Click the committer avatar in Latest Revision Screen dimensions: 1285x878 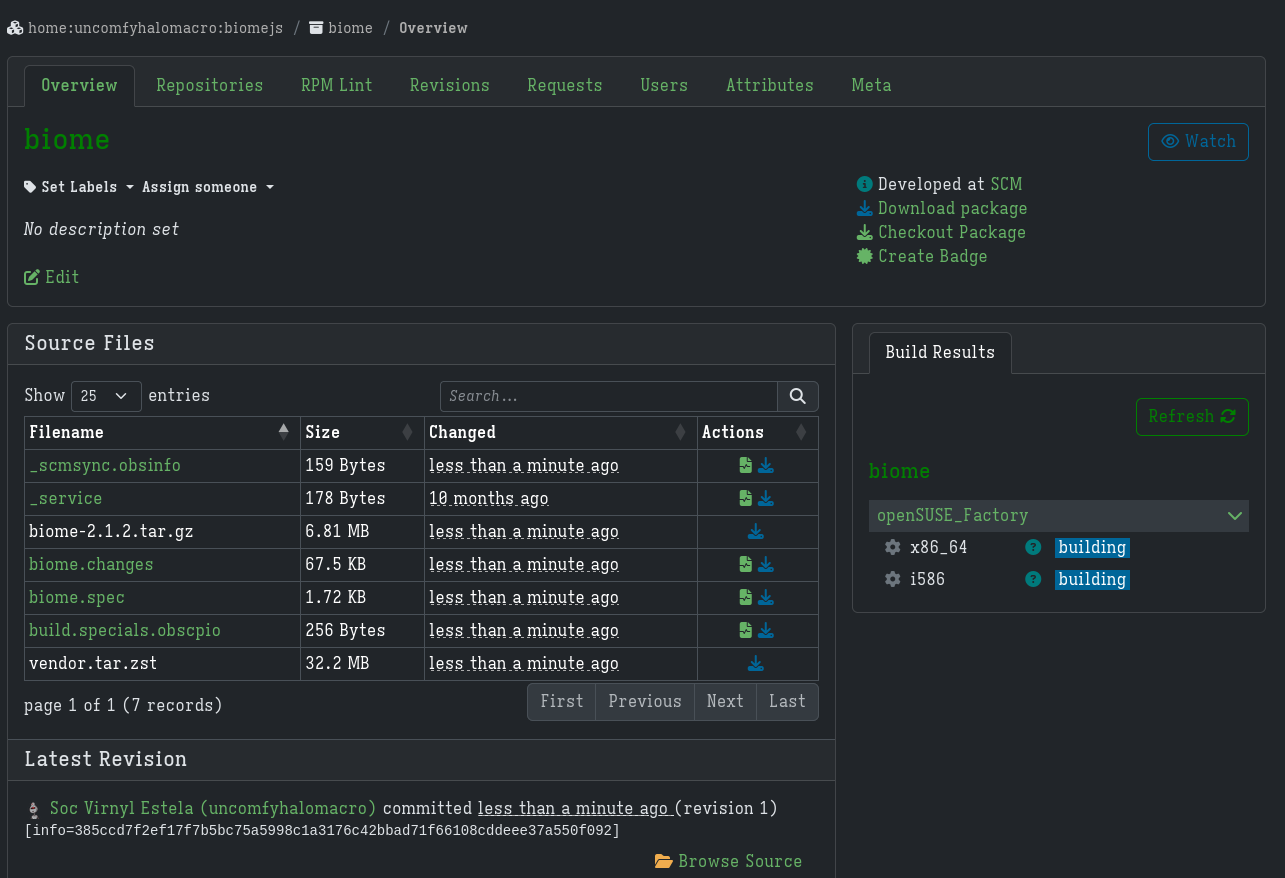click(x=33, y=808)
